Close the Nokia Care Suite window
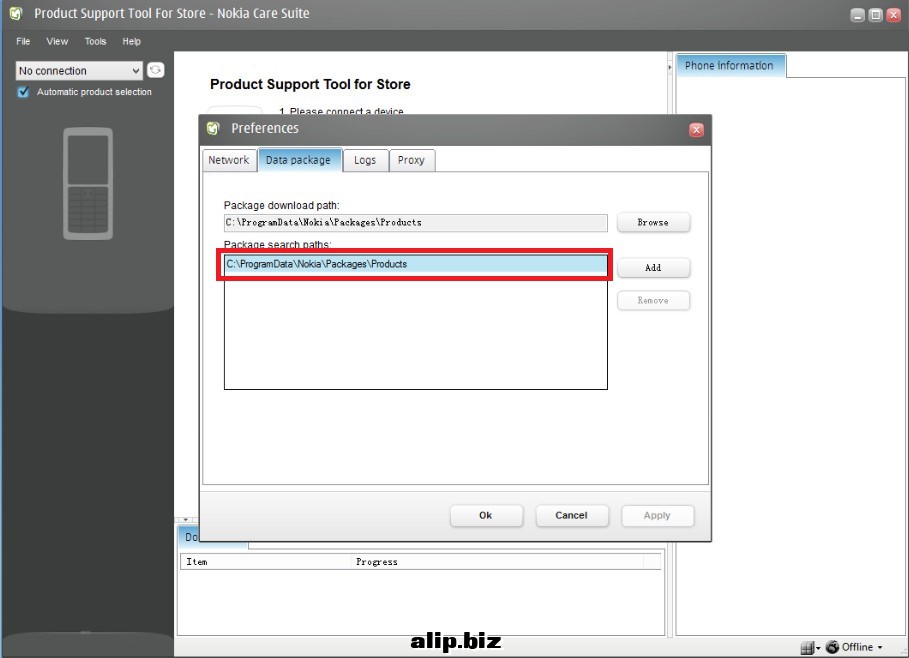909x658 pixels. 895,15
